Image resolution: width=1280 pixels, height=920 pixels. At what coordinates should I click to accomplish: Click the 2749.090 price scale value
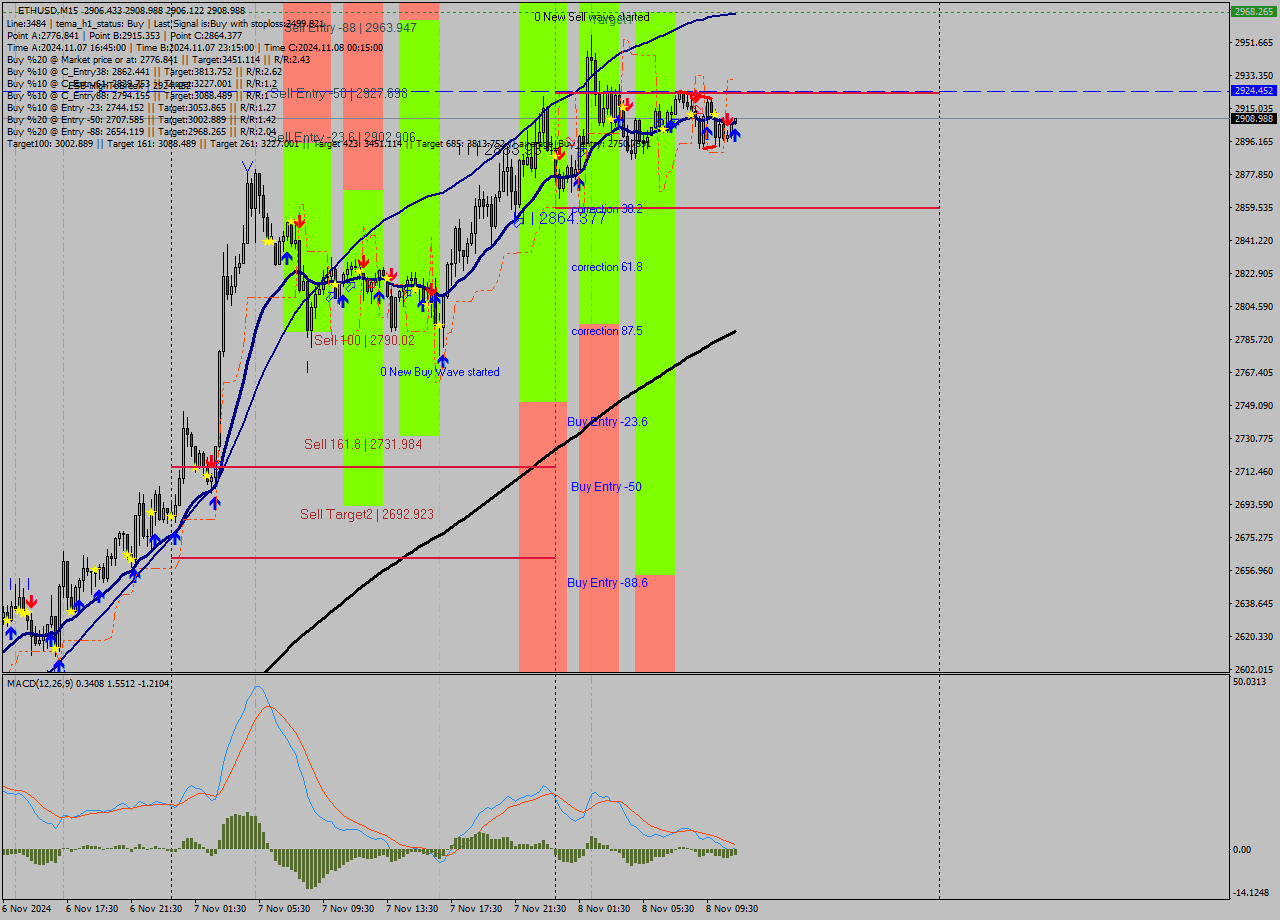coord(1254,405)
